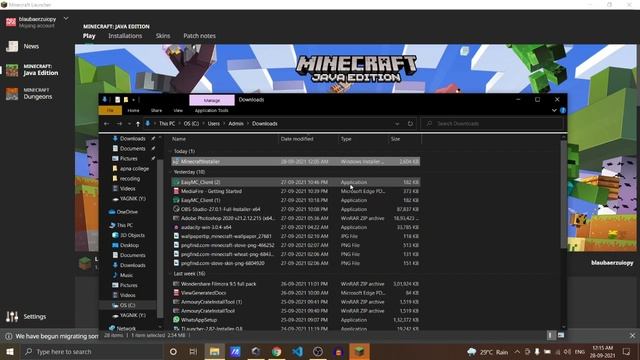
Task: Expand the Explorer ribbon chevron
Action: click(554, 110)
